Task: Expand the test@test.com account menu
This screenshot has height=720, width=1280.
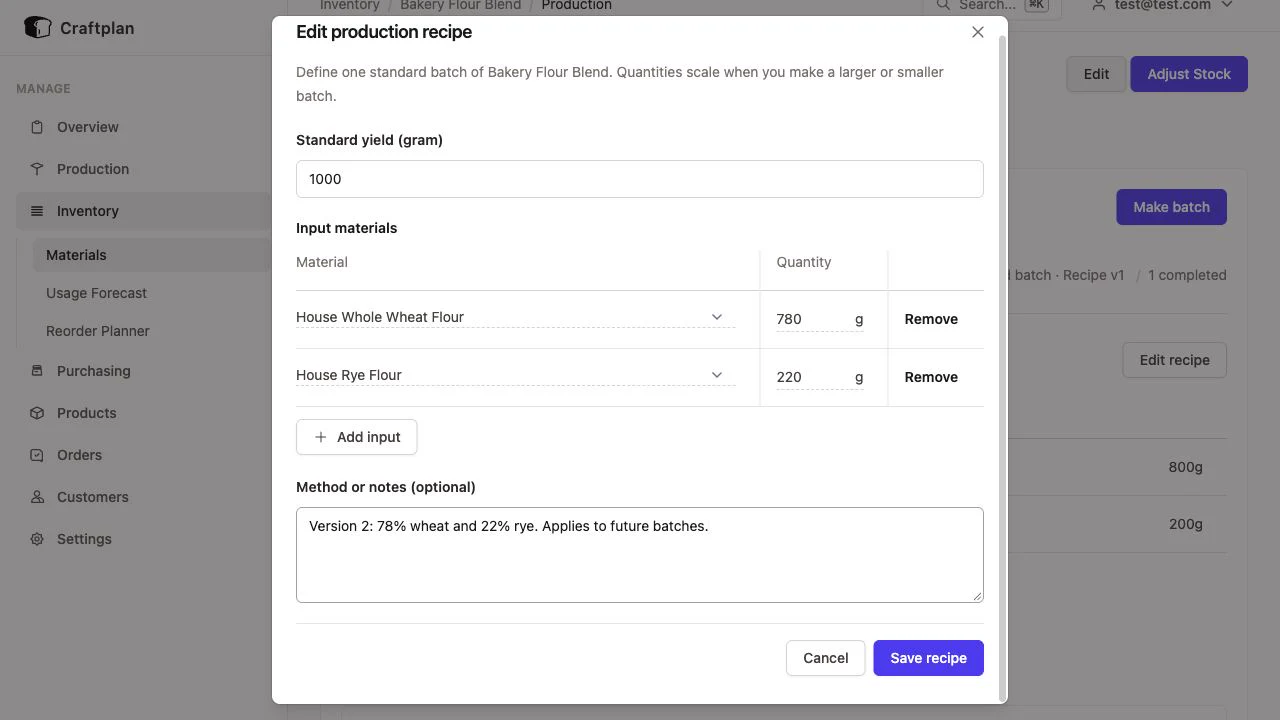Action: [x=1164, y=5]
